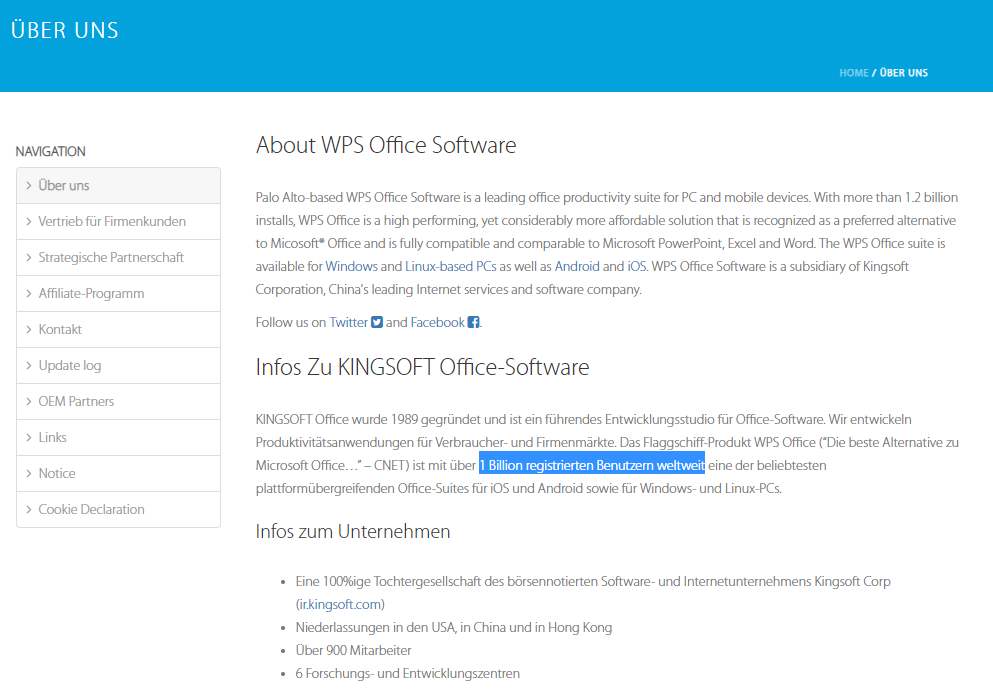Click the Facebook text link
This screenshot has height=700, width=993.
point(437,322)
